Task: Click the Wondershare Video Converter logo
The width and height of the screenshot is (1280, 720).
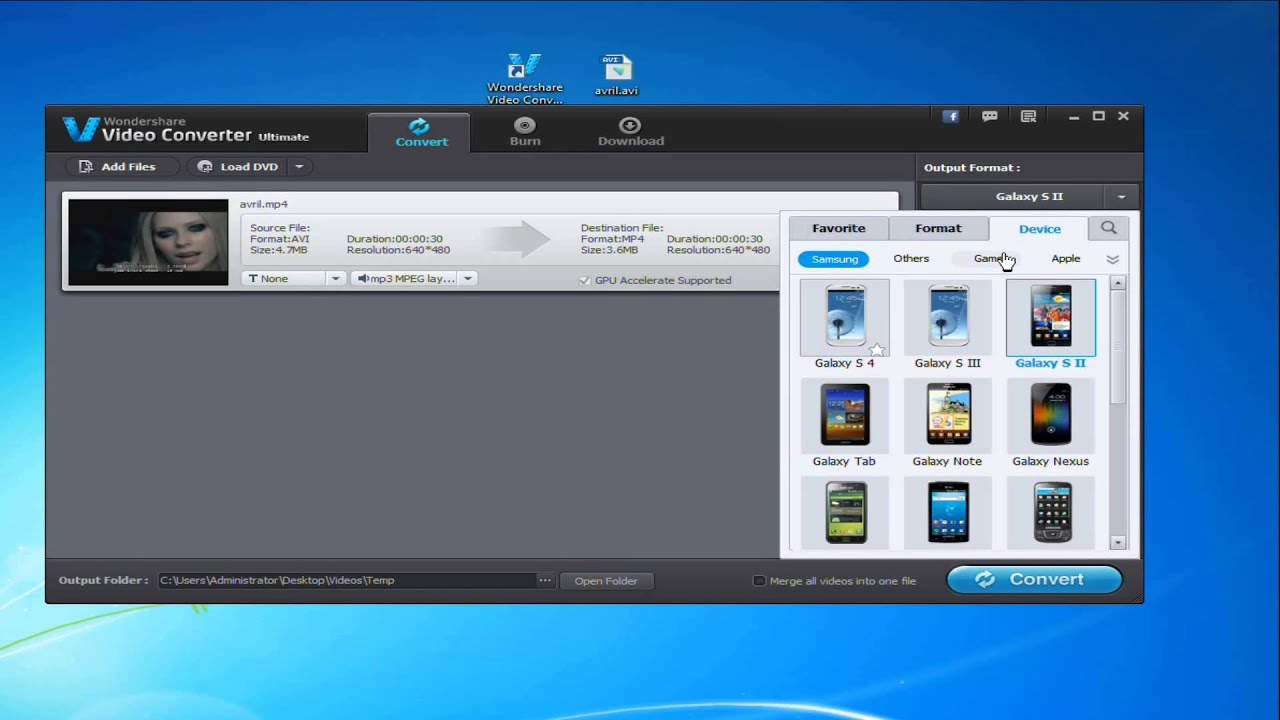Action: [186, 129]
